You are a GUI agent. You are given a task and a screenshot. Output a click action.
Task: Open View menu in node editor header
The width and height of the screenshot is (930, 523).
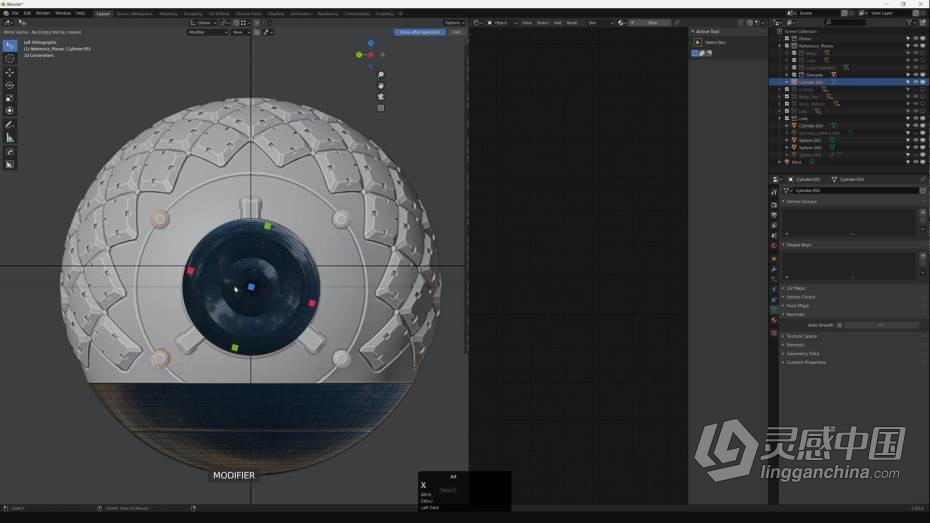point(527,23)
